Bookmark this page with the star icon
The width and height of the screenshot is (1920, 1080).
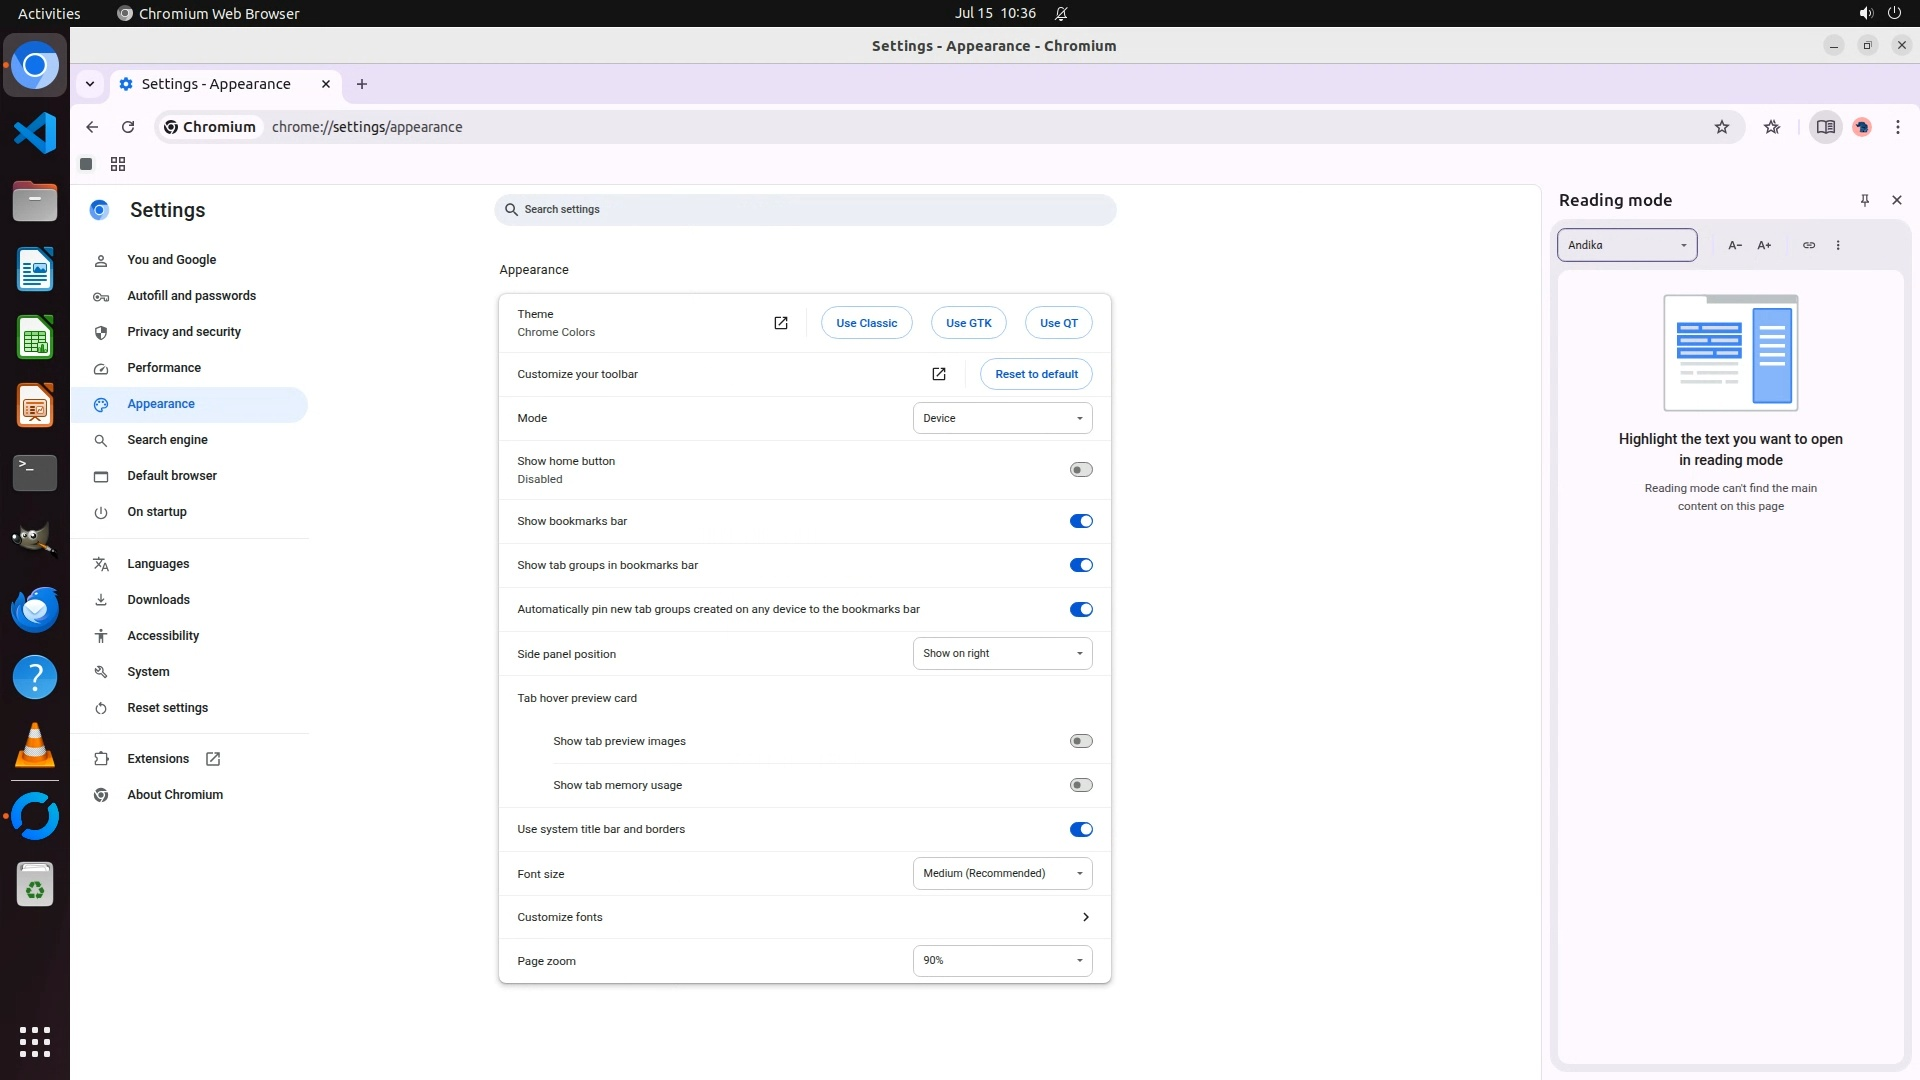pyautogui.click(x=1721, y=127)
